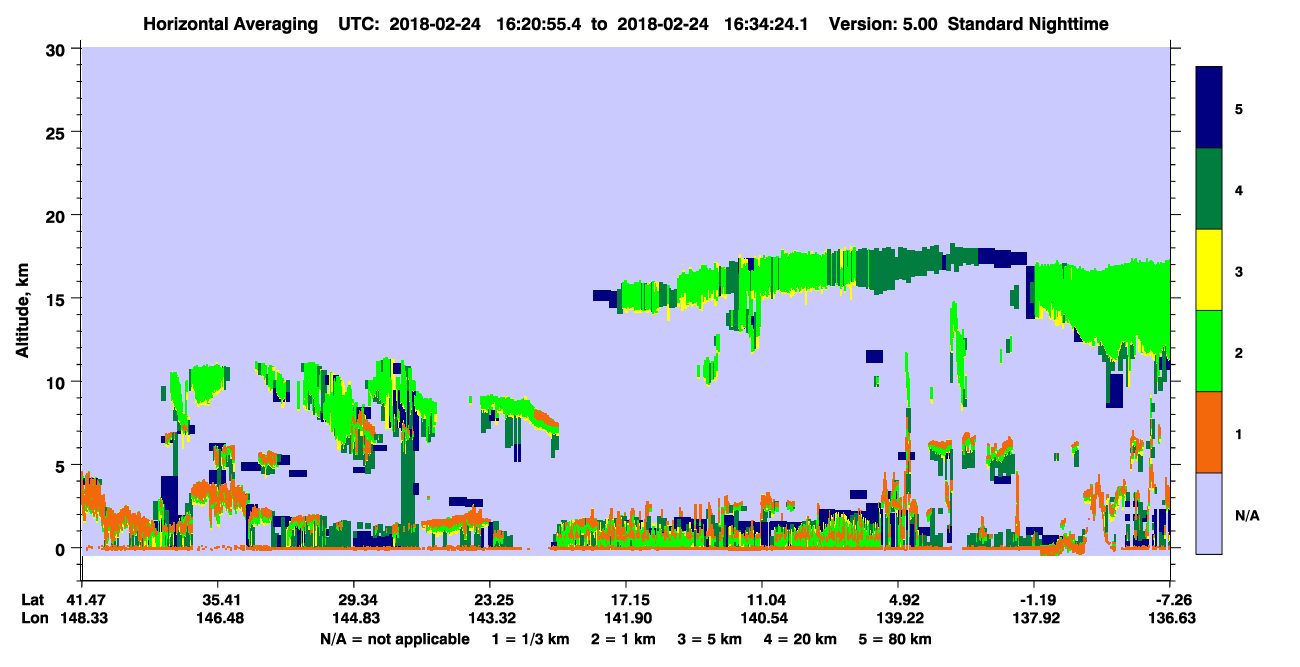Click the 'N/A = not applicable' legend note
The image size is (1300, 667).
tap(394, 639)
